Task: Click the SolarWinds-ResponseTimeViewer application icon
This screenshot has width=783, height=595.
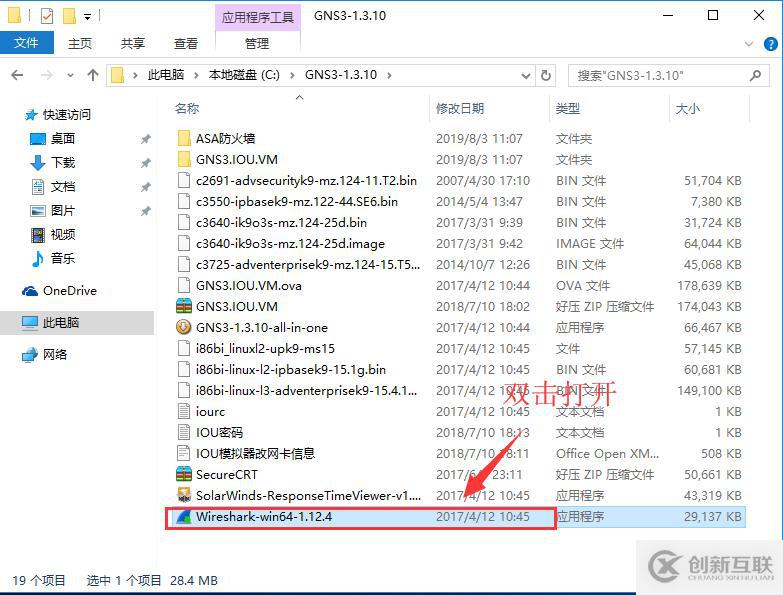Action: 184,495
